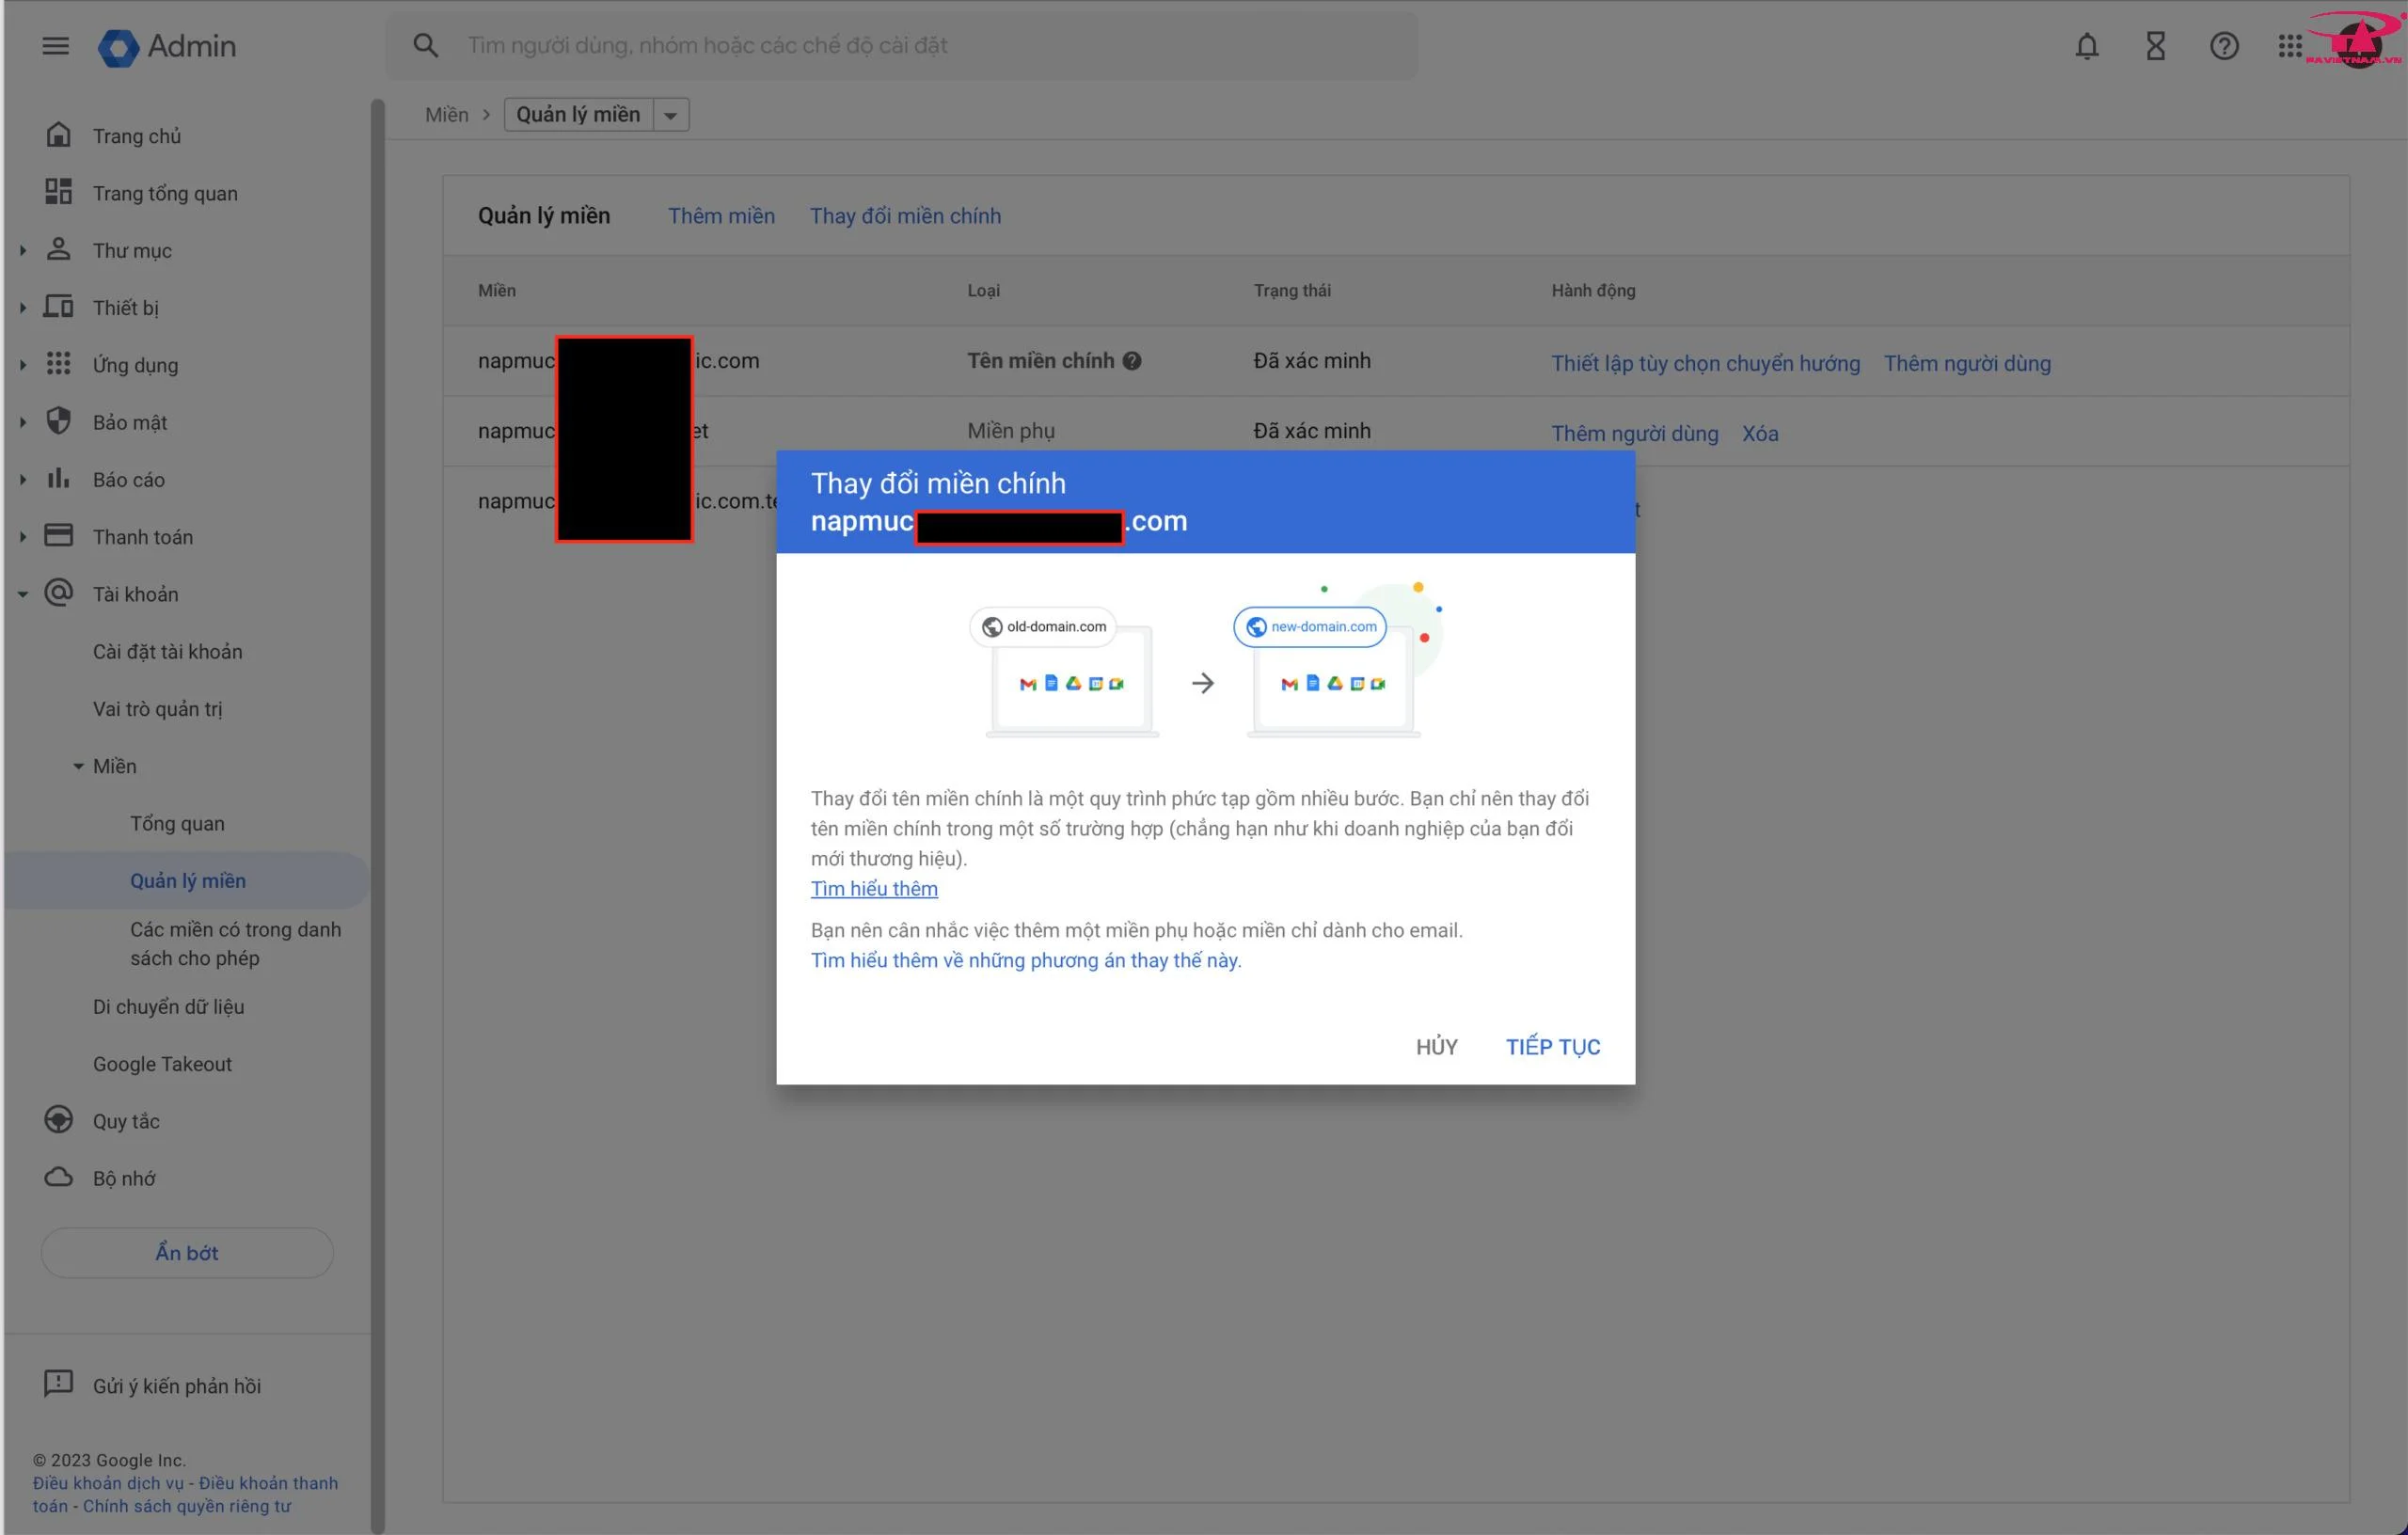This screenshot has width=2408, height=1535.
Task: Click the Trang chủ home icon
Action: (59, 135)
